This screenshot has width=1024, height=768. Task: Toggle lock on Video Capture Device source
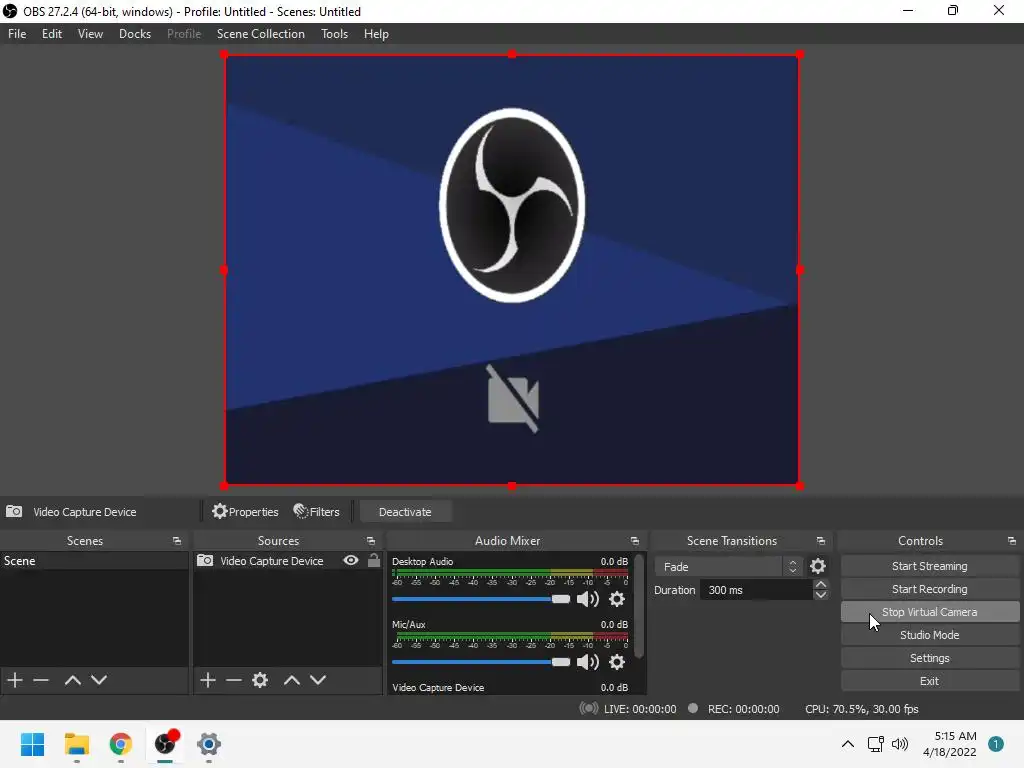click(x=374, y=560)
